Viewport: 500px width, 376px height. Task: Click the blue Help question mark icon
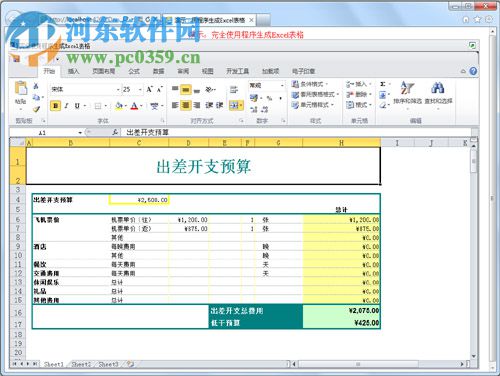tap(473, 71)
